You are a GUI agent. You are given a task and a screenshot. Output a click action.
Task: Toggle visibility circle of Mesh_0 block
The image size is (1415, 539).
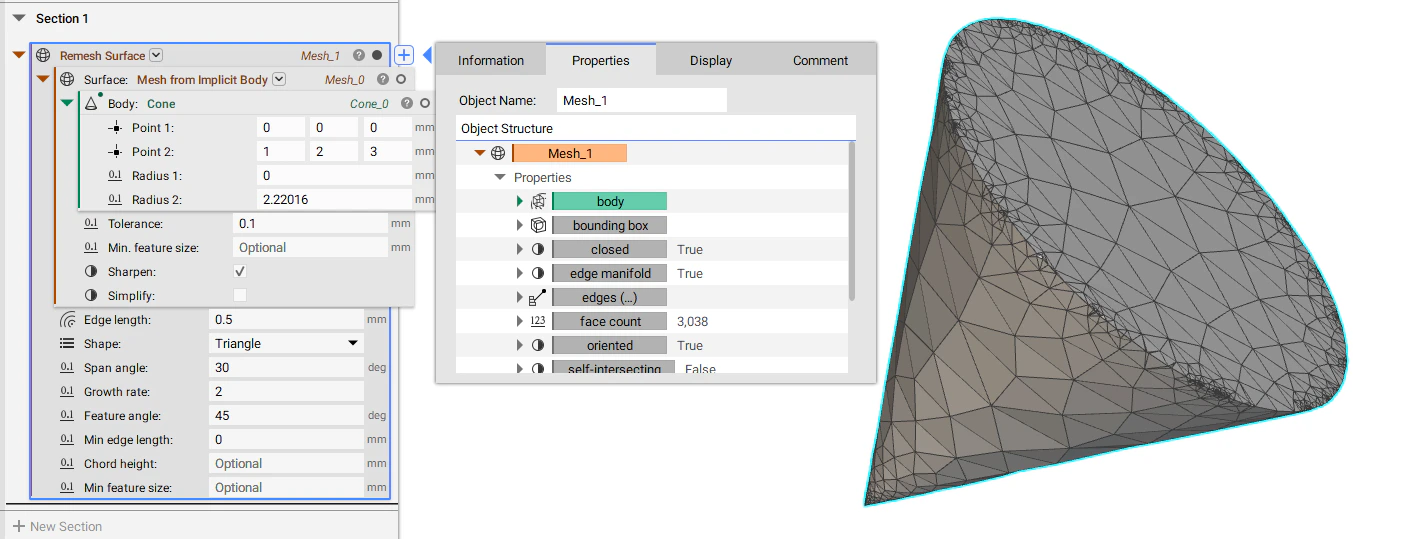click(401, 80)
